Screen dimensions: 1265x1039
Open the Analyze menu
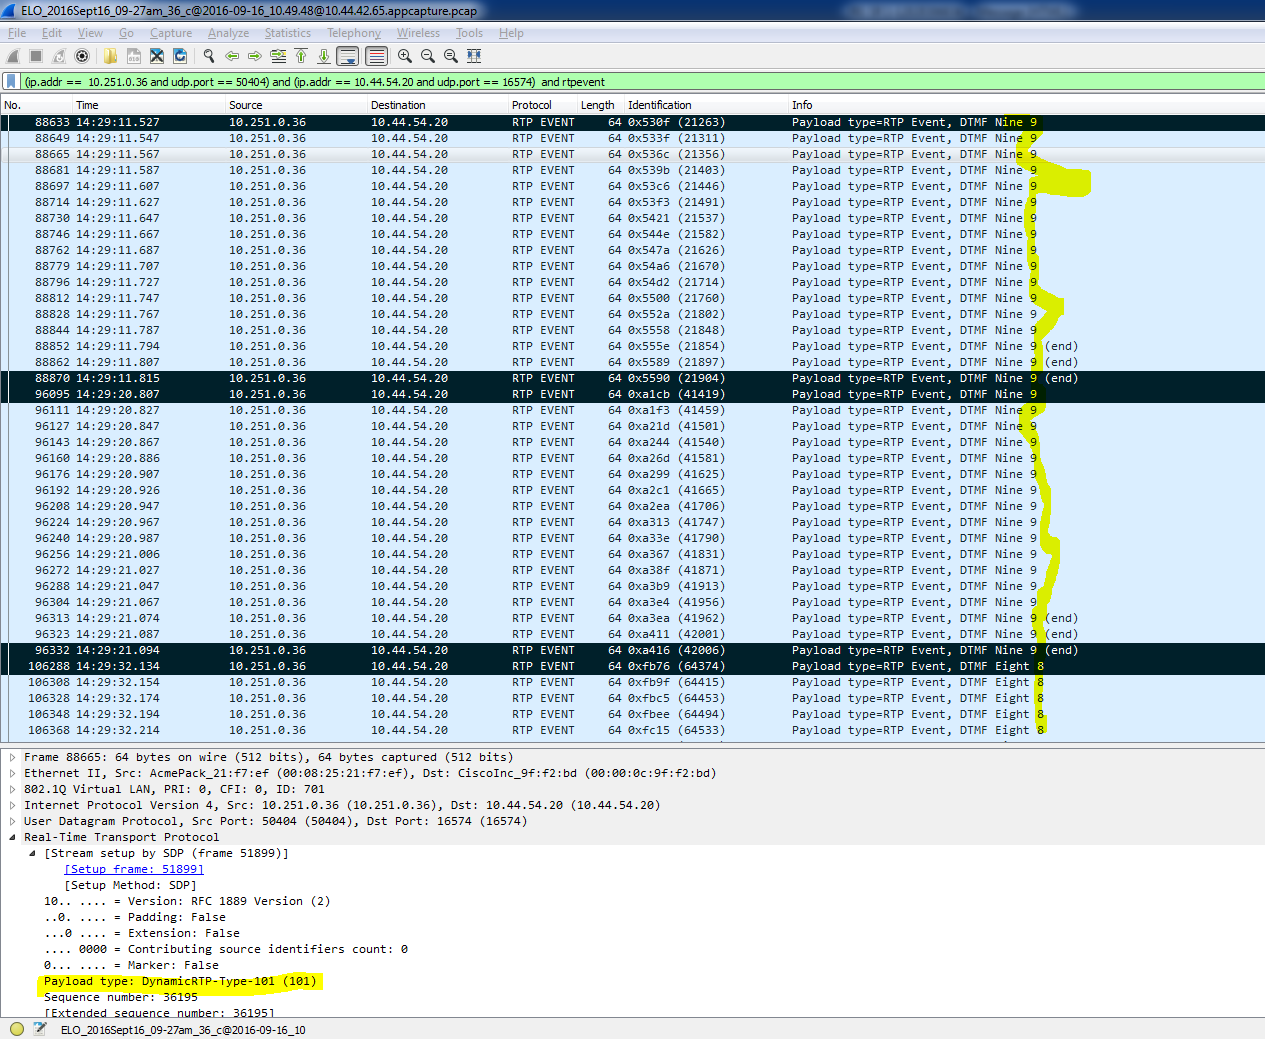tap(228, 33)
